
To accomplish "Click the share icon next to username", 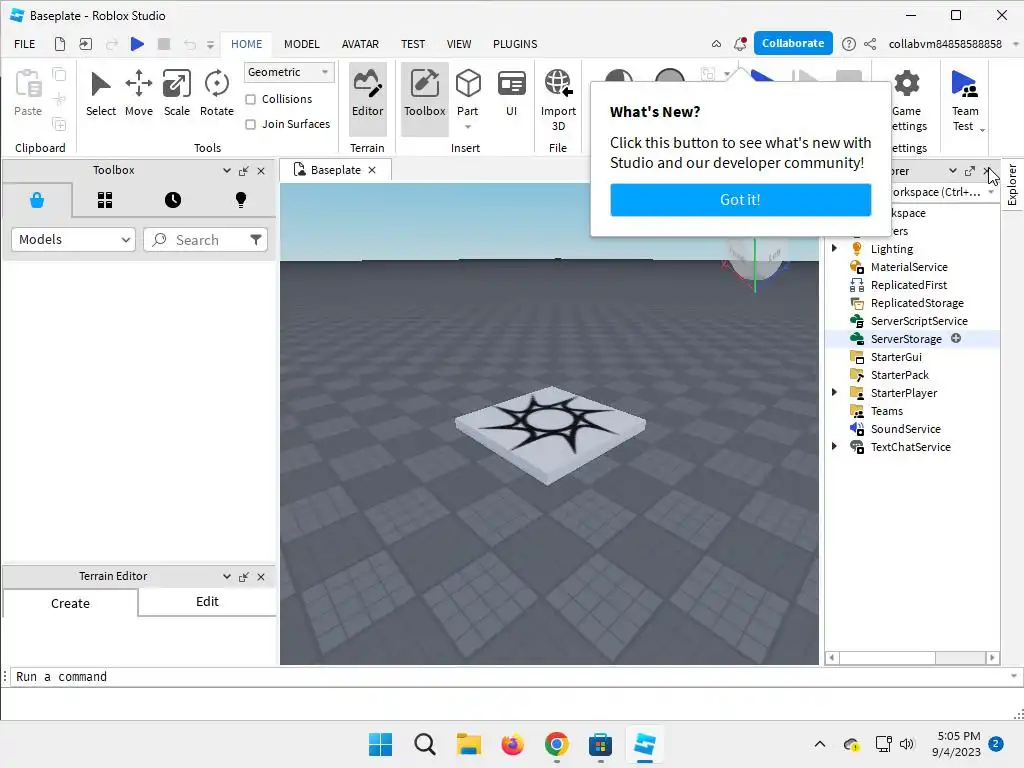I will click(x=870, y=44).
